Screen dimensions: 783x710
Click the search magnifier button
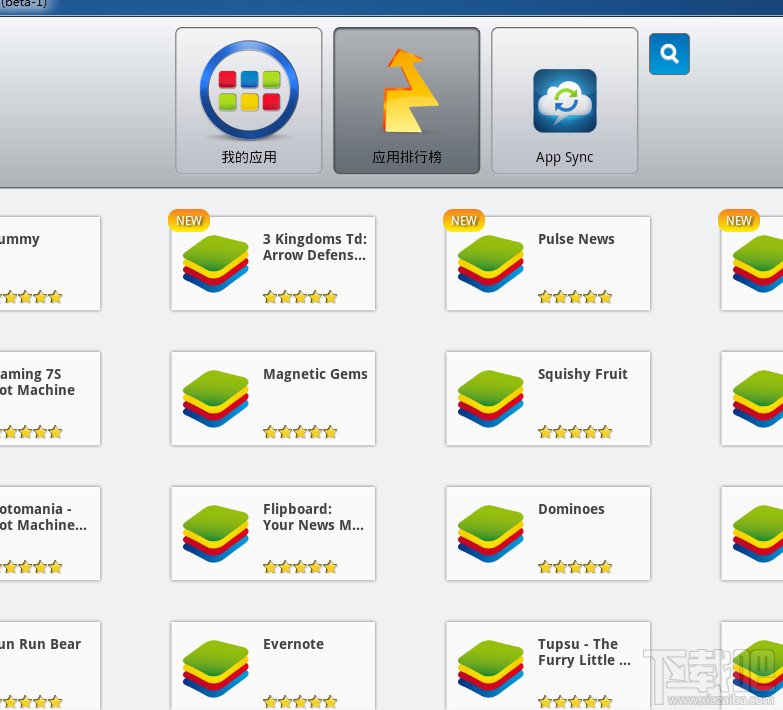[669, 54]
